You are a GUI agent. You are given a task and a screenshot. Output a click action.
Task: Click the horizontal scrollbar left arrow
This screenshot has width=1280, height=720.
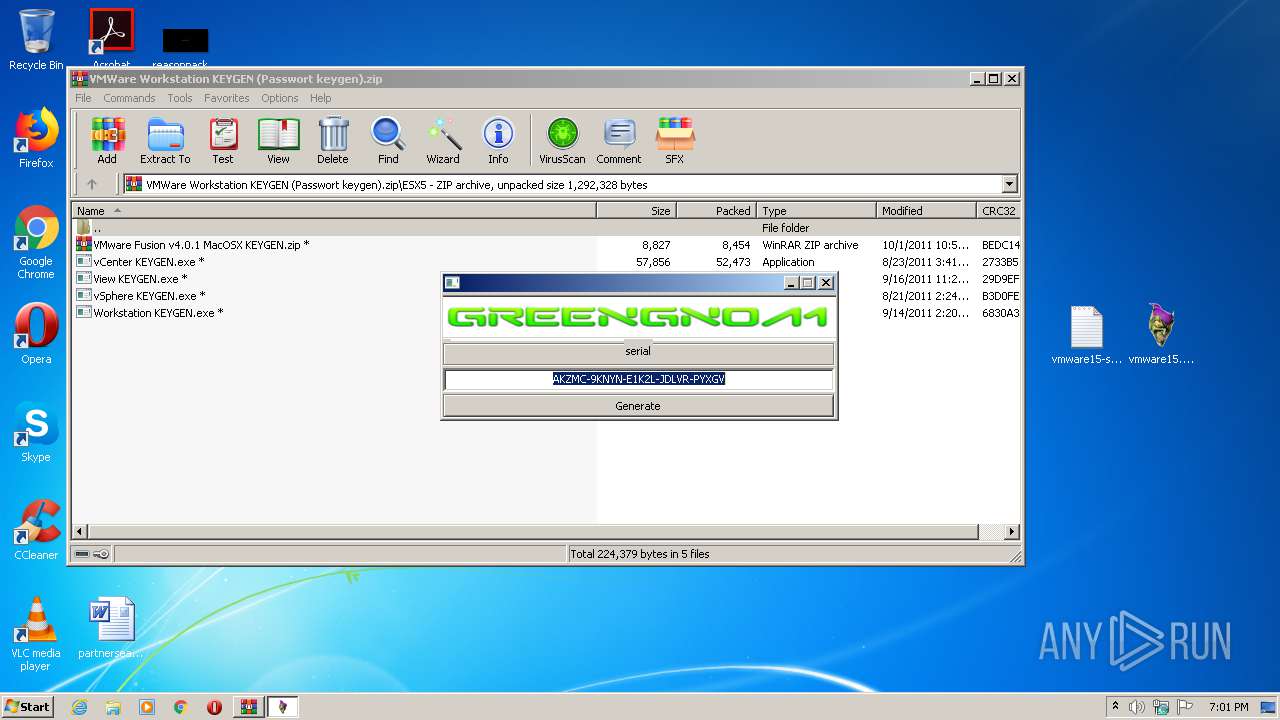pos(81,532)
